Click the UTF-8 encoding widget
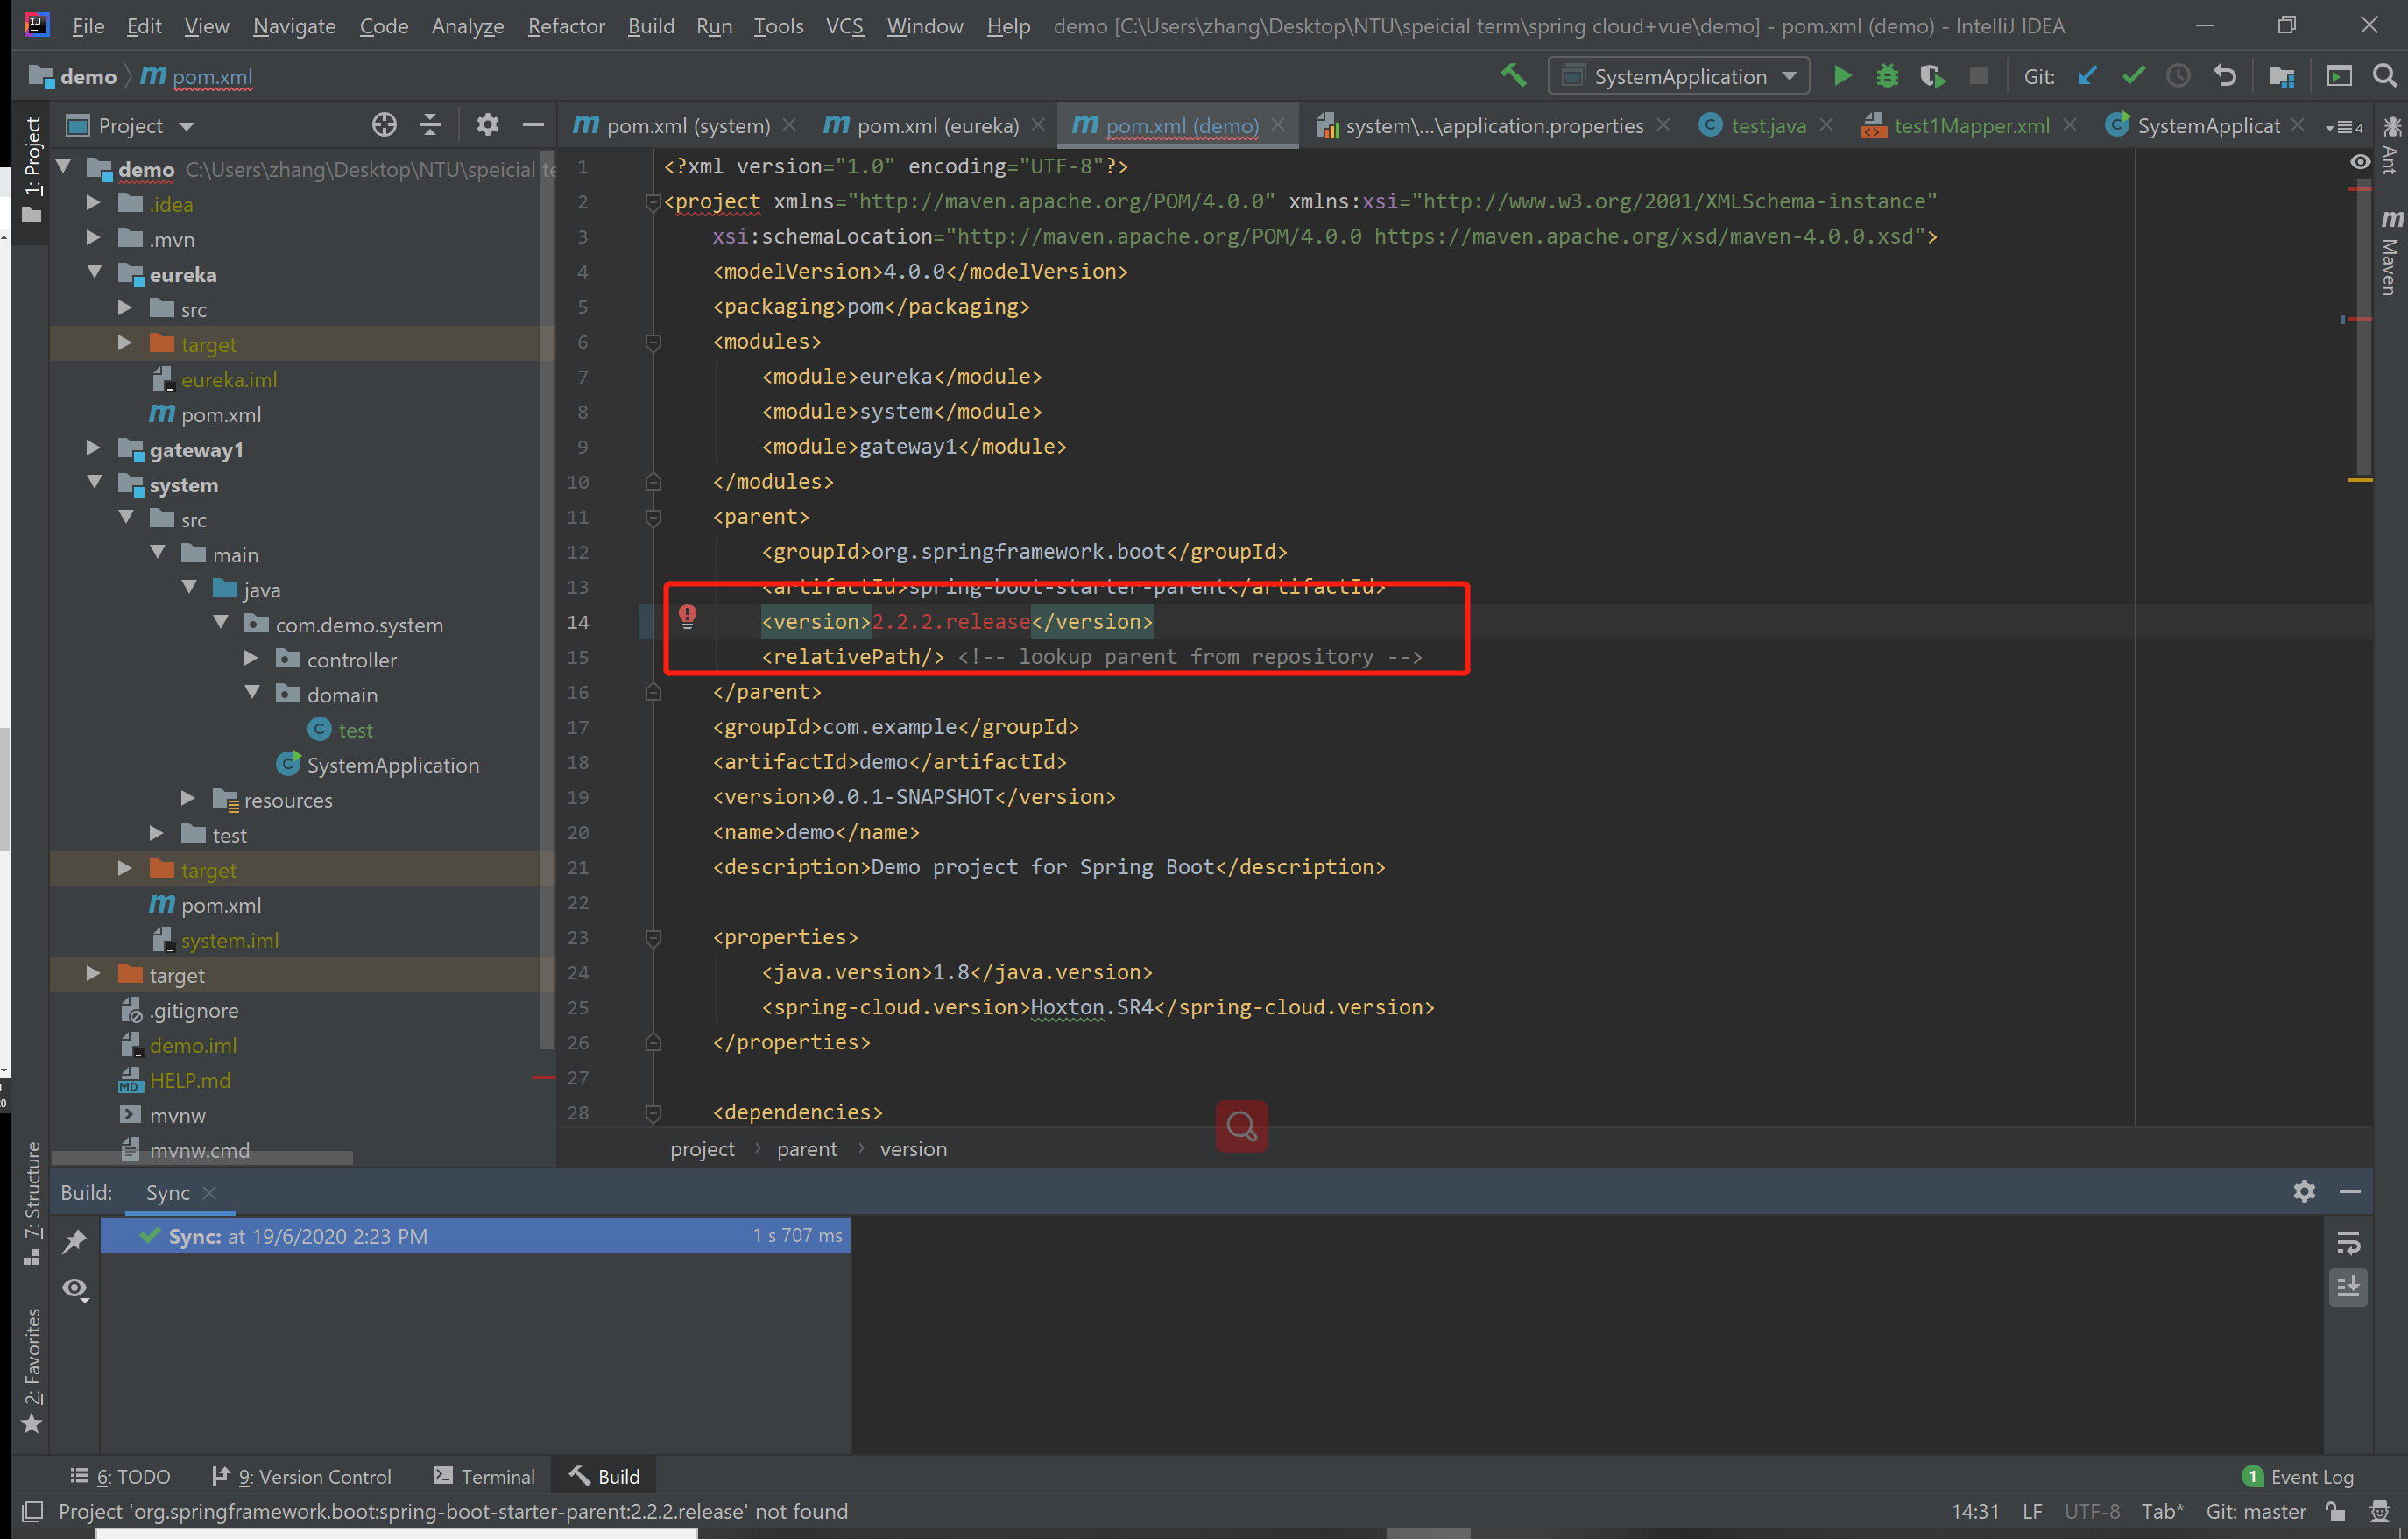The width and height of the screenshot is (2408, 1539). (x=2092, y=1511)
